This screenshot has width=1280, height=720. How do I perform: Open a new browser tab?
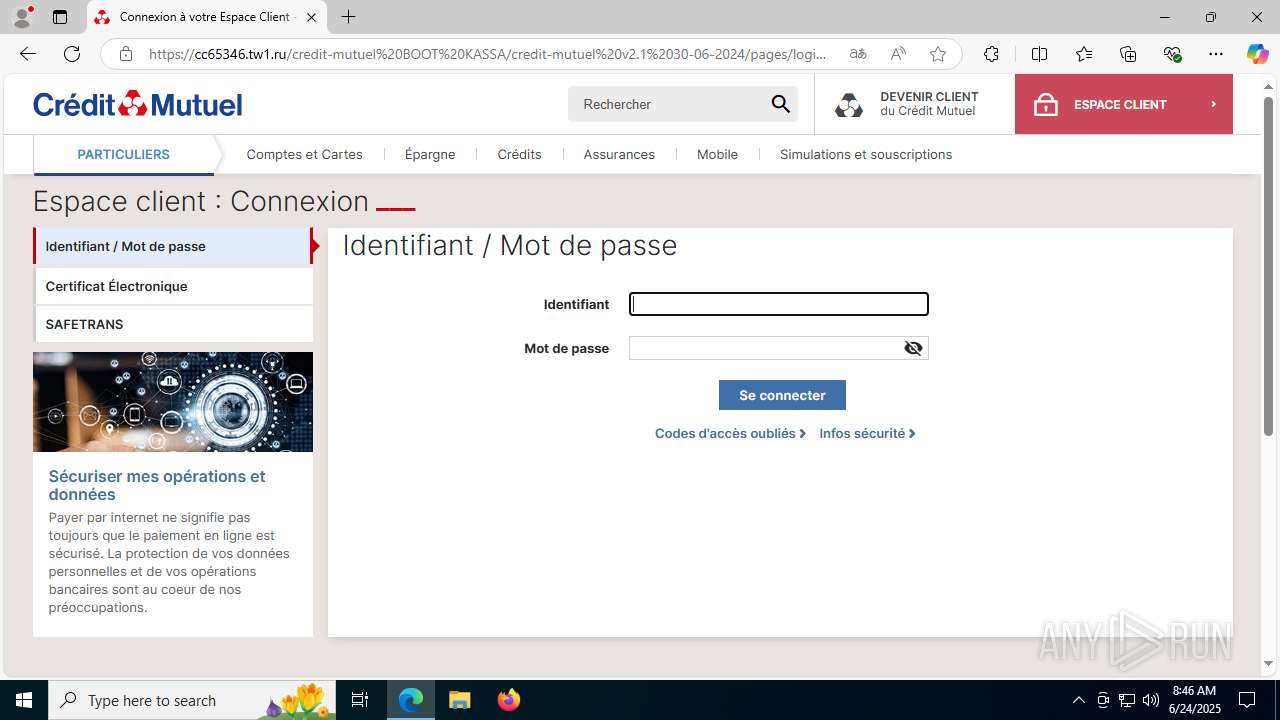(x=348, y=17)
